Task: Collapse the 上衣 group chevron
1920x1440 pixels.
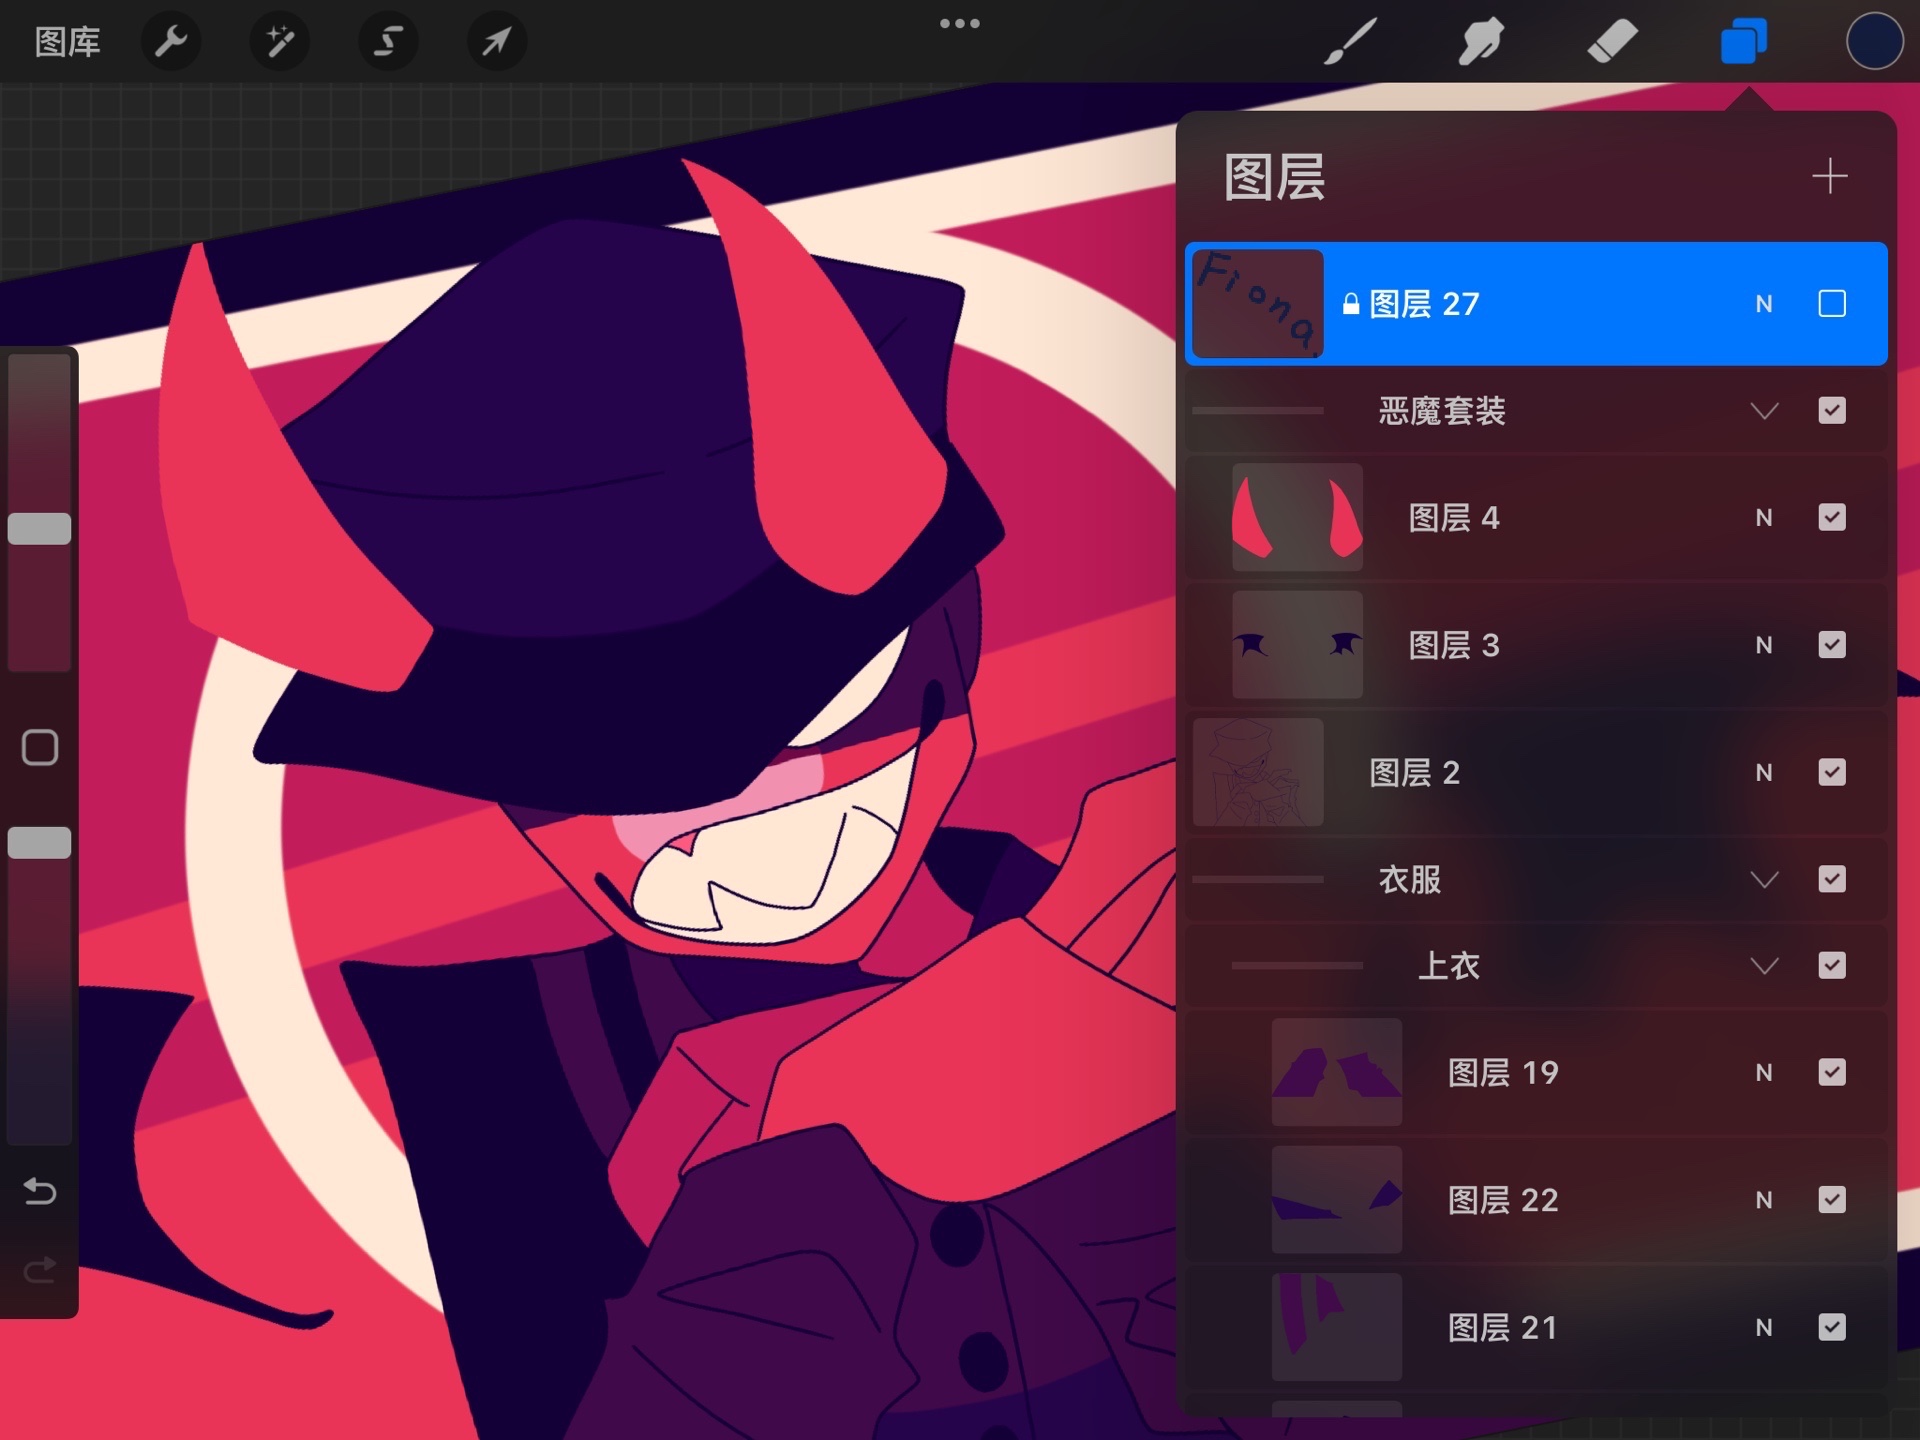Action: click(1764, 966)
